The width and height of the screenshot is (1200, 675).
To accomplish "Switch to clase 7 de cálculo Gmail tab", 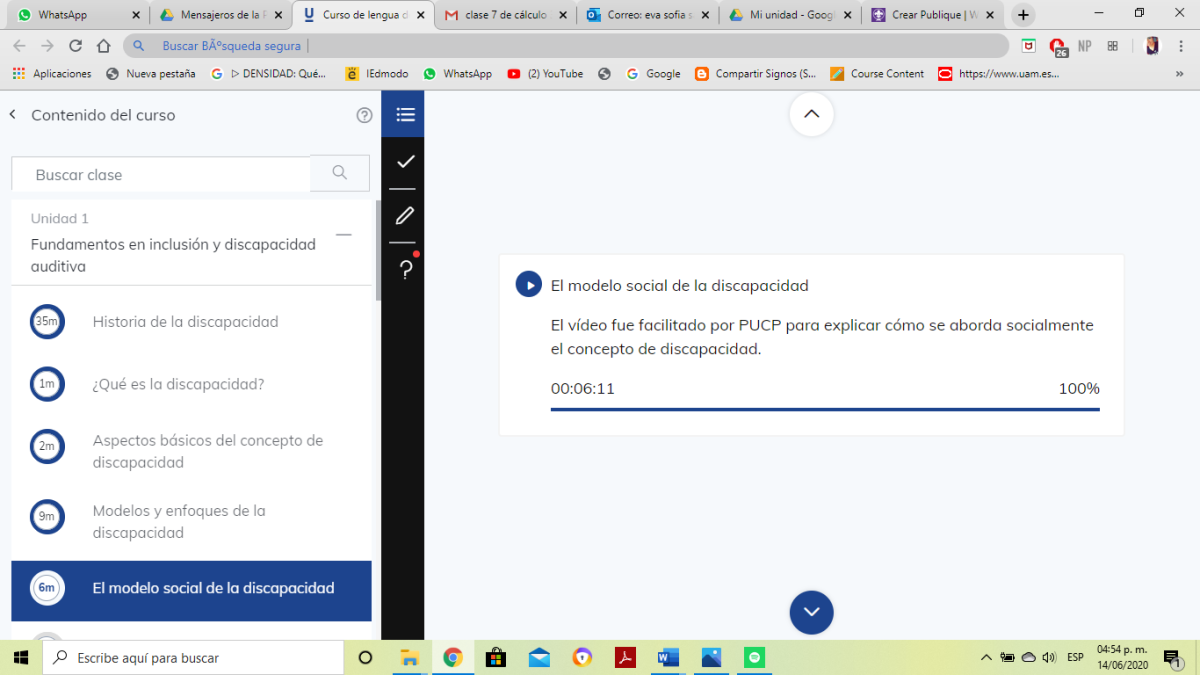I will point(507,15).
